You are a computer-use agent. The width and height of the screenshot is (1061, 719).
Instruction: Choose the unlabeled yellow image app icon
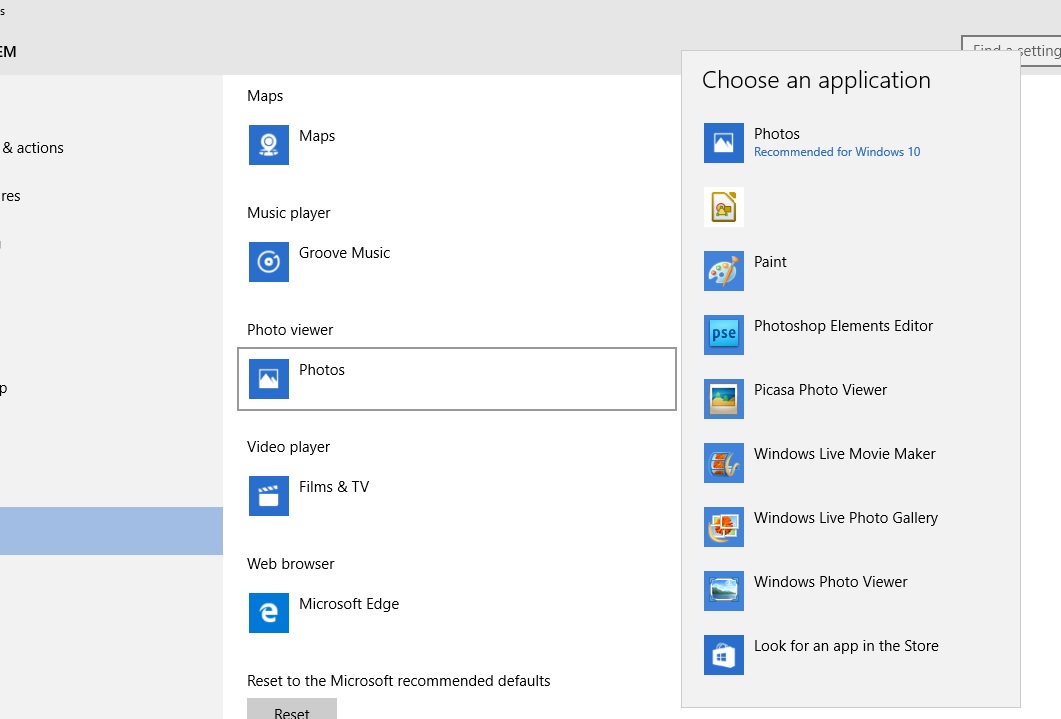click(x=723, y=207)
